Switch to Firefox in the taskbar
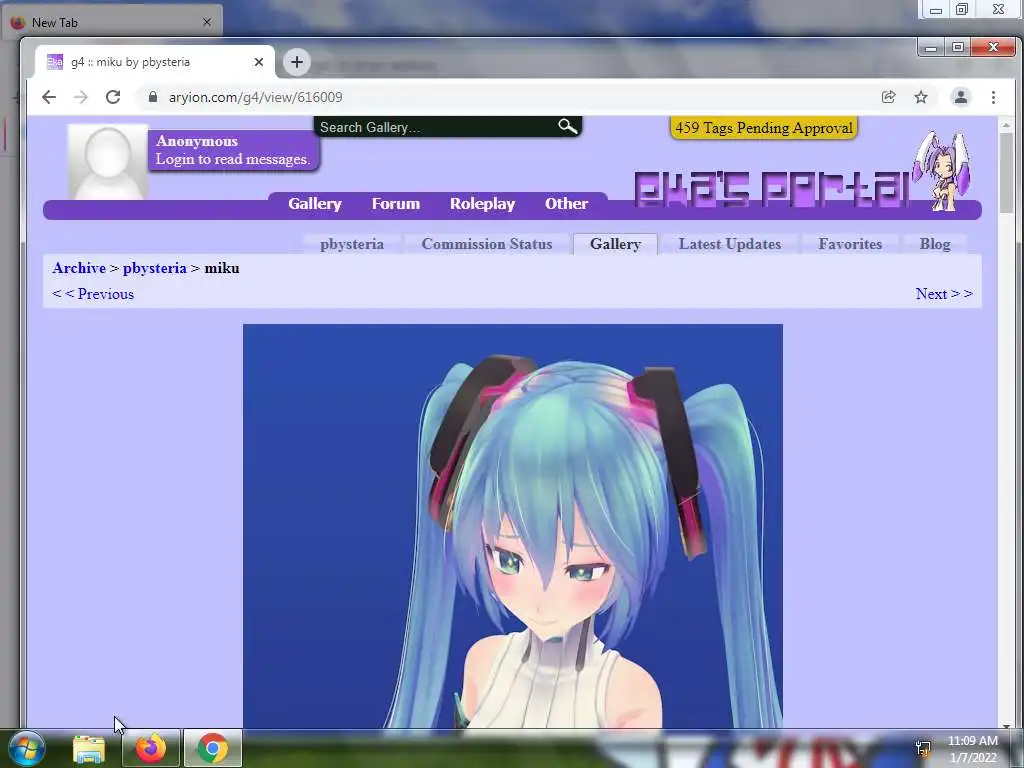This screenshot has height=768, width=1024. pyautogui.click(x=150, y=748)
